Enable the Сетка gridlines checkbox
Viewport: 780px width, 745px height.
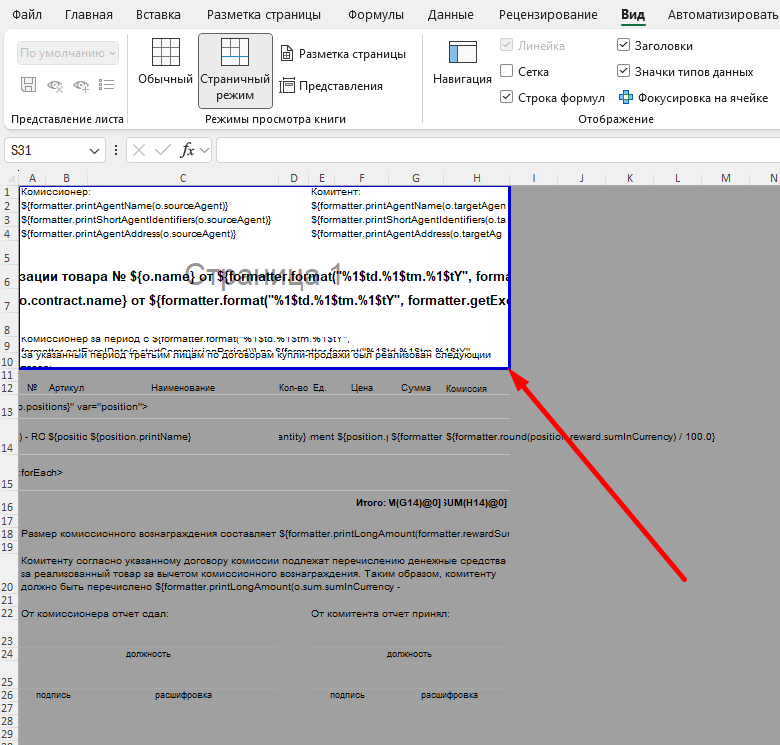pyautogui.click(x=506, y=71)
